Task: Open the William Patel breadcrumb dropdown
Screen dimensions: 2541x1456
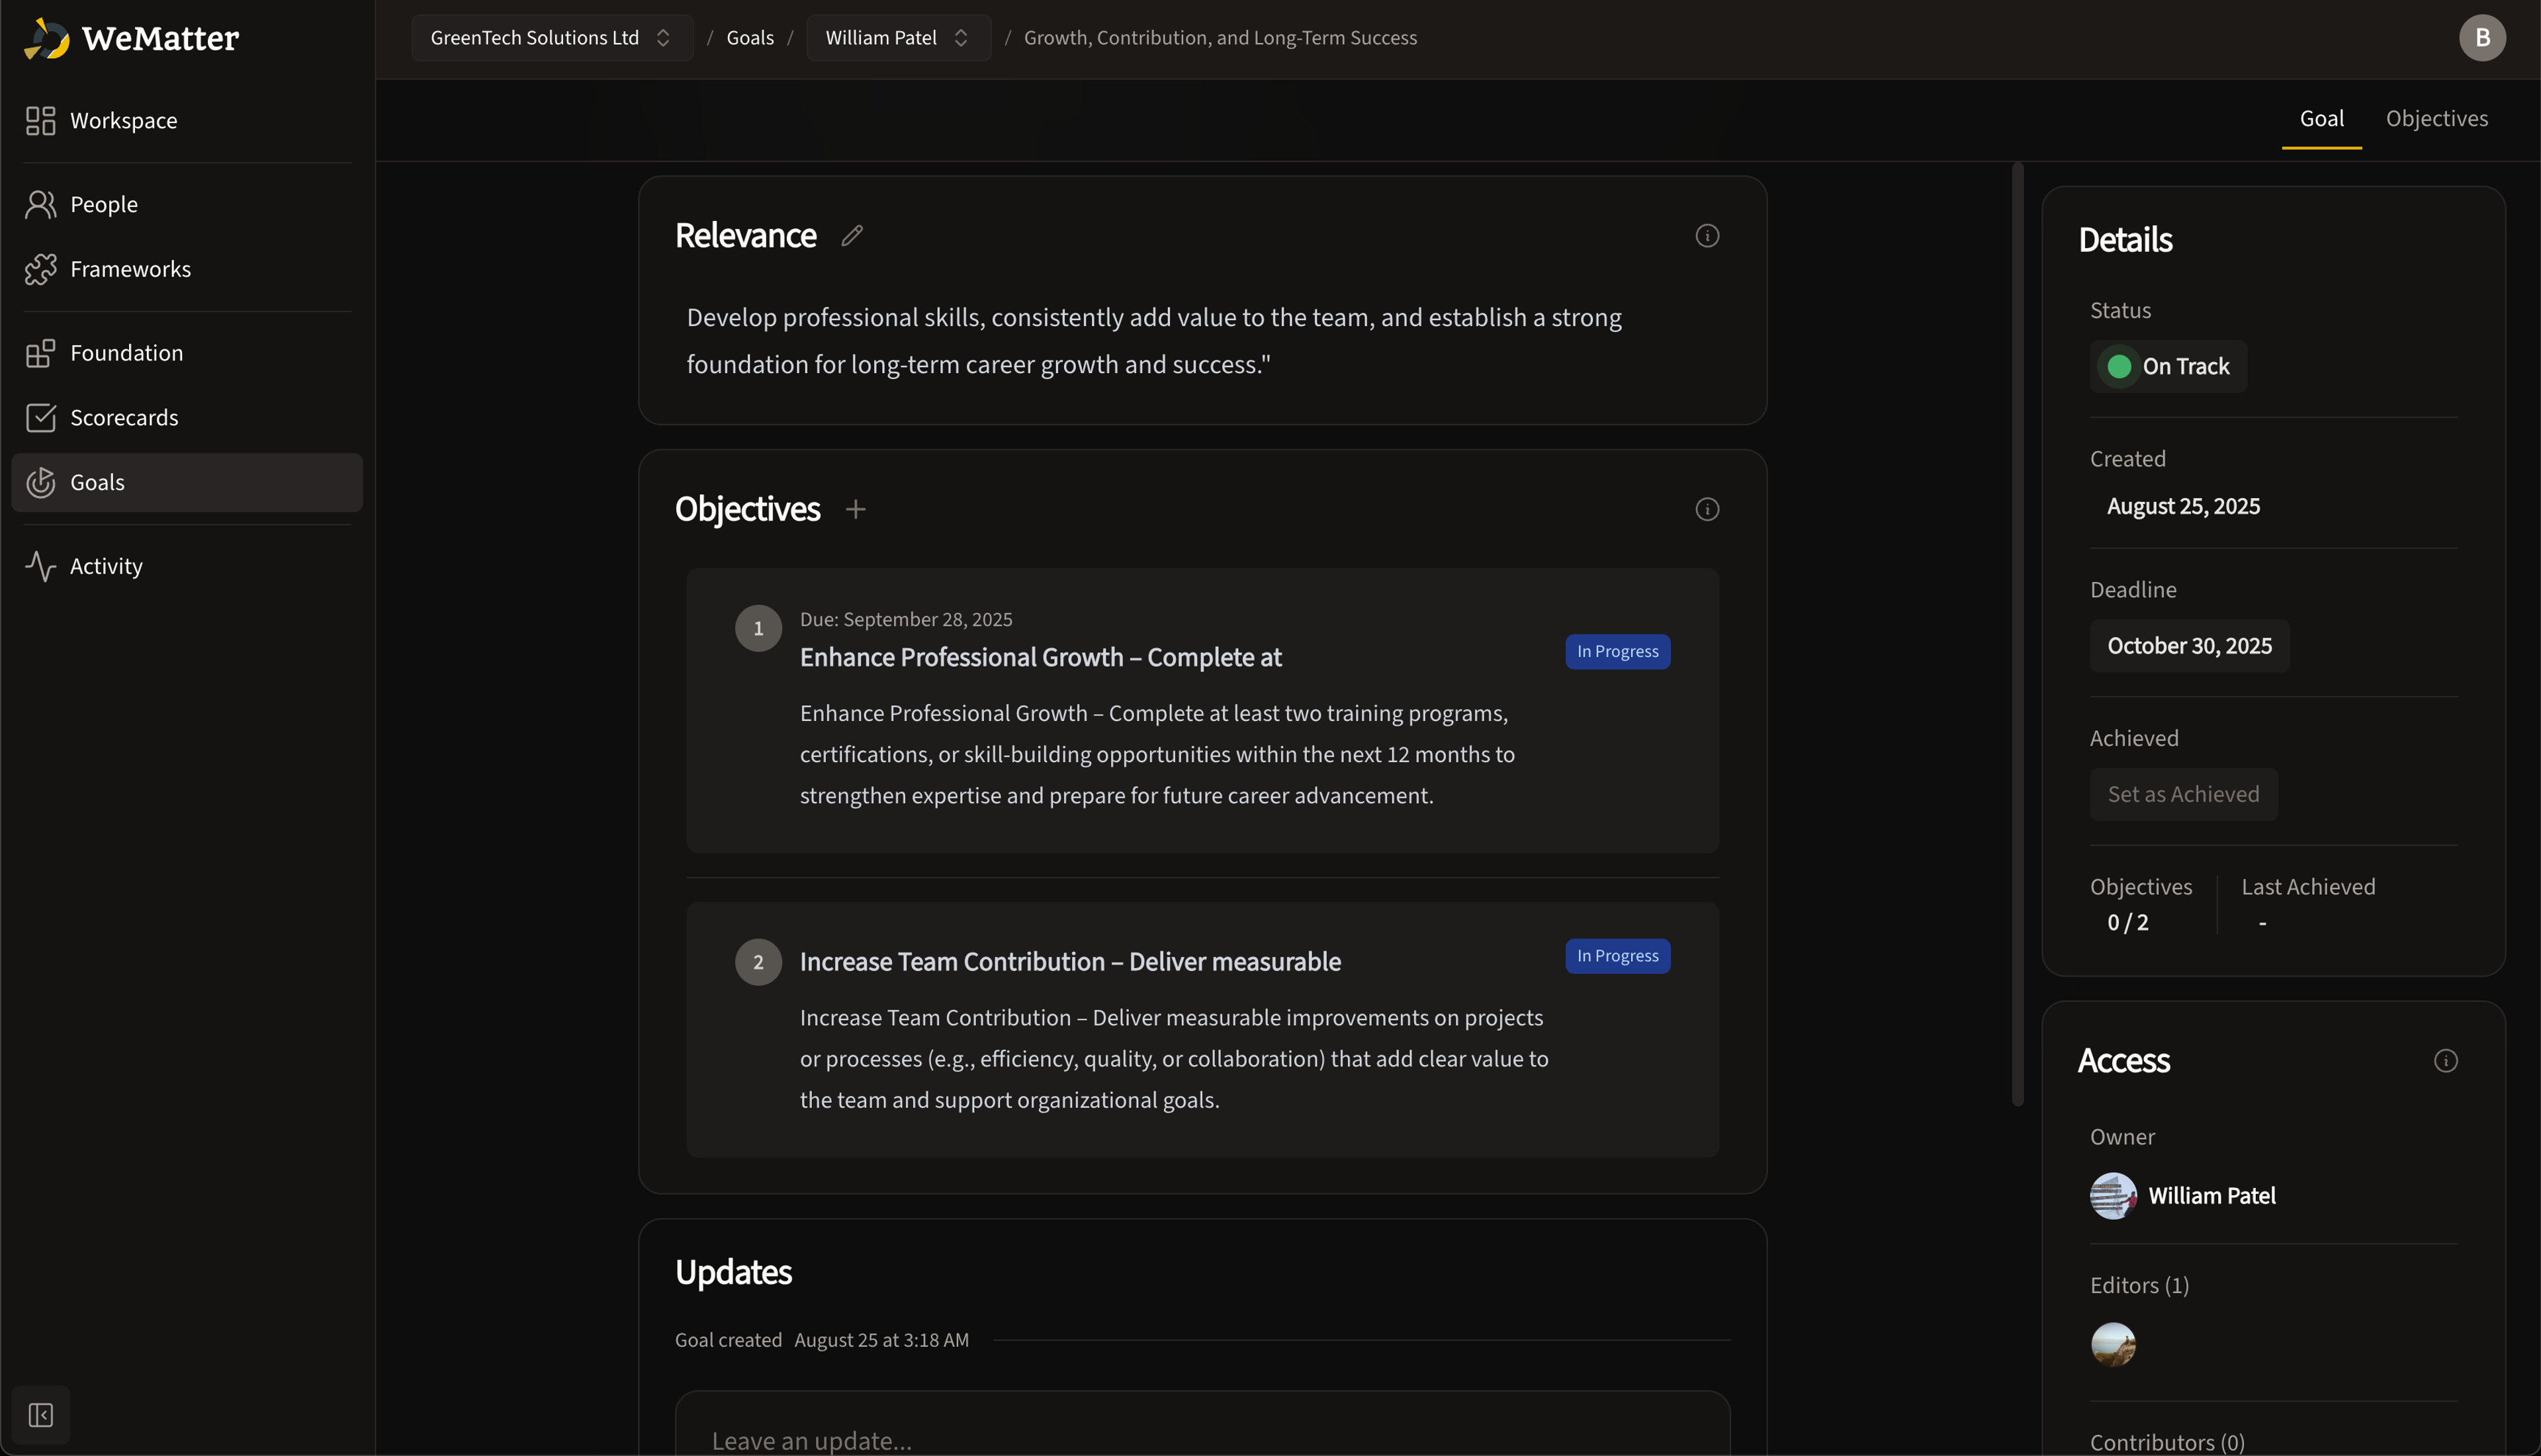Action: click(898, 38)
